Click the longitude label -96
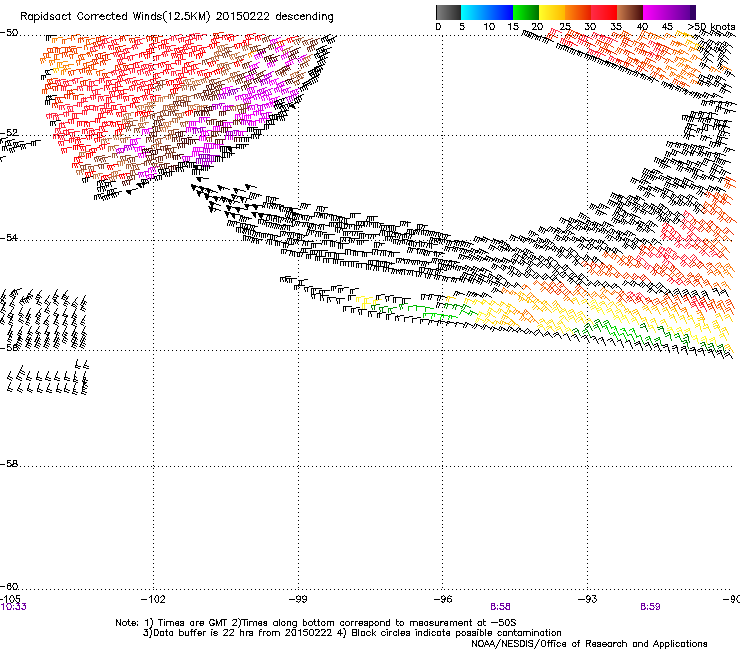This screenshot has width=740, height=650. 443,599
